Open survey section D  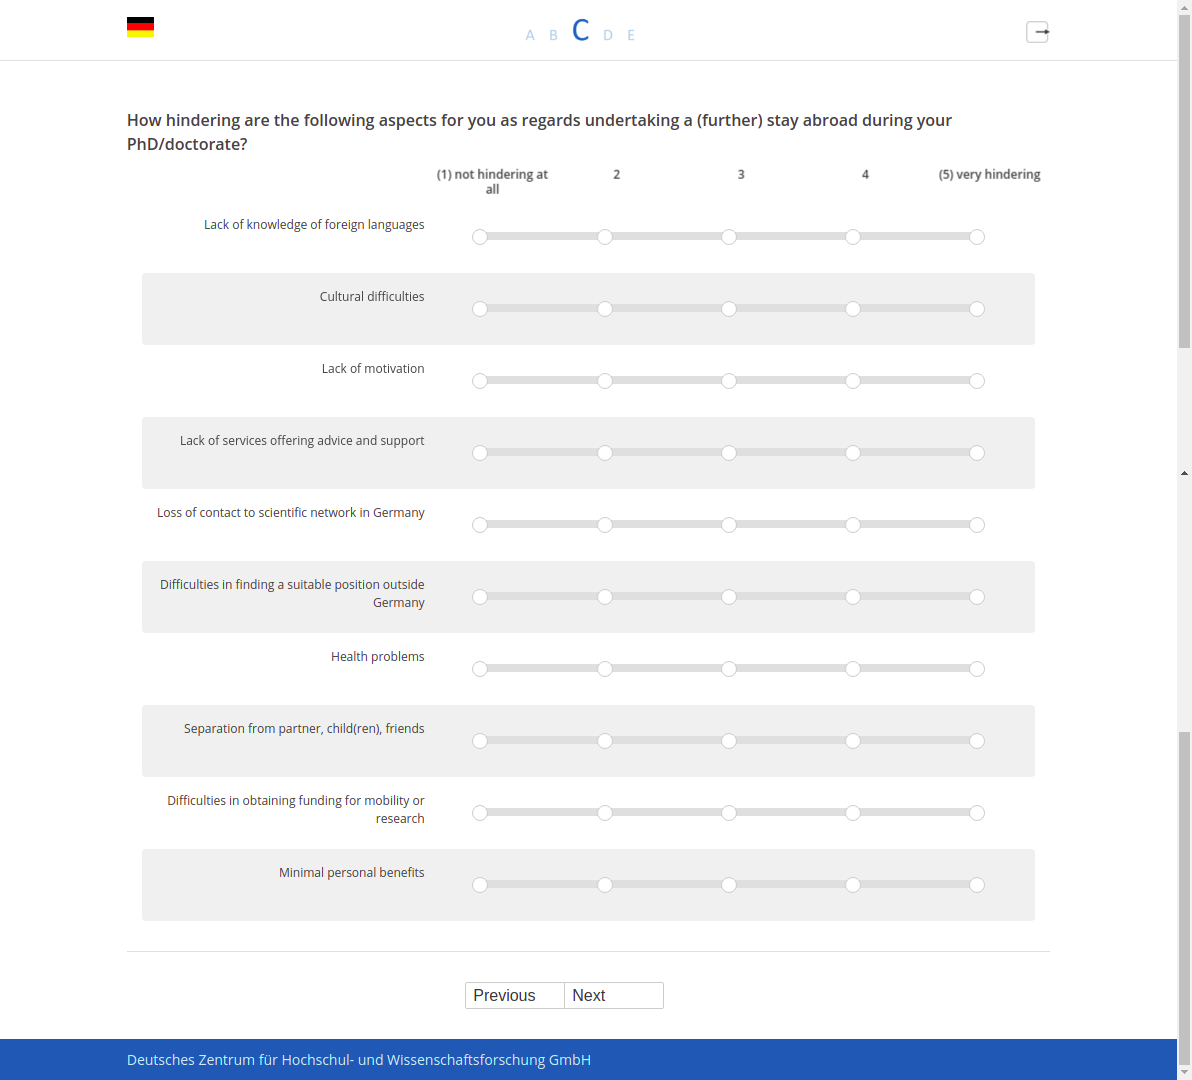607,35
